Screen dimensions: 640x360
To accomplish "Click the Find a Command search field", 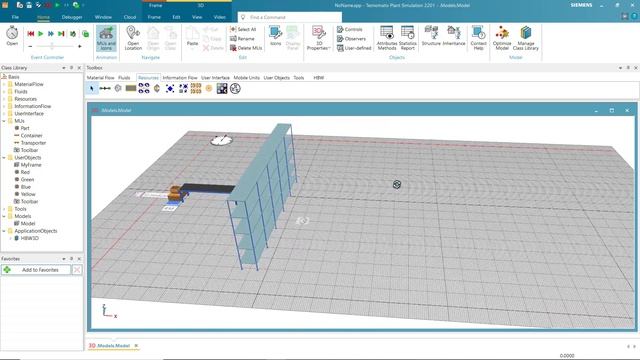I will [290, 17].
